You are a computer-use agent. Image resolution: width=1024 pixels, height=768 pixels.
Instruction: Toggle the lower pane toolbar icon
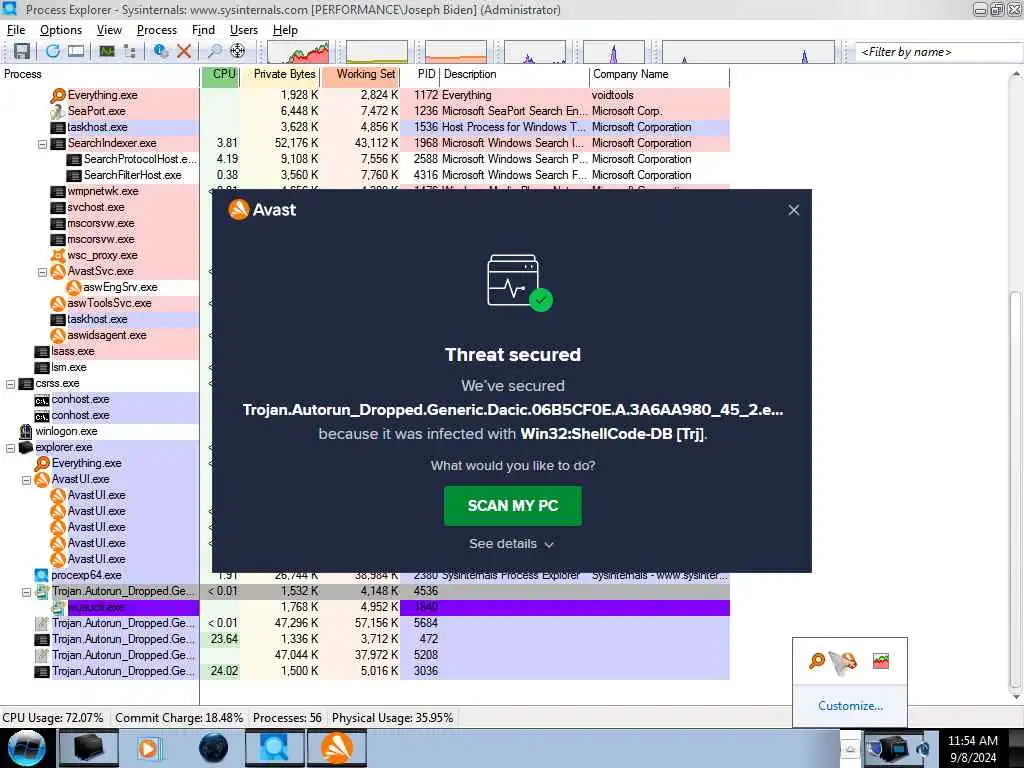coord(76,51)
